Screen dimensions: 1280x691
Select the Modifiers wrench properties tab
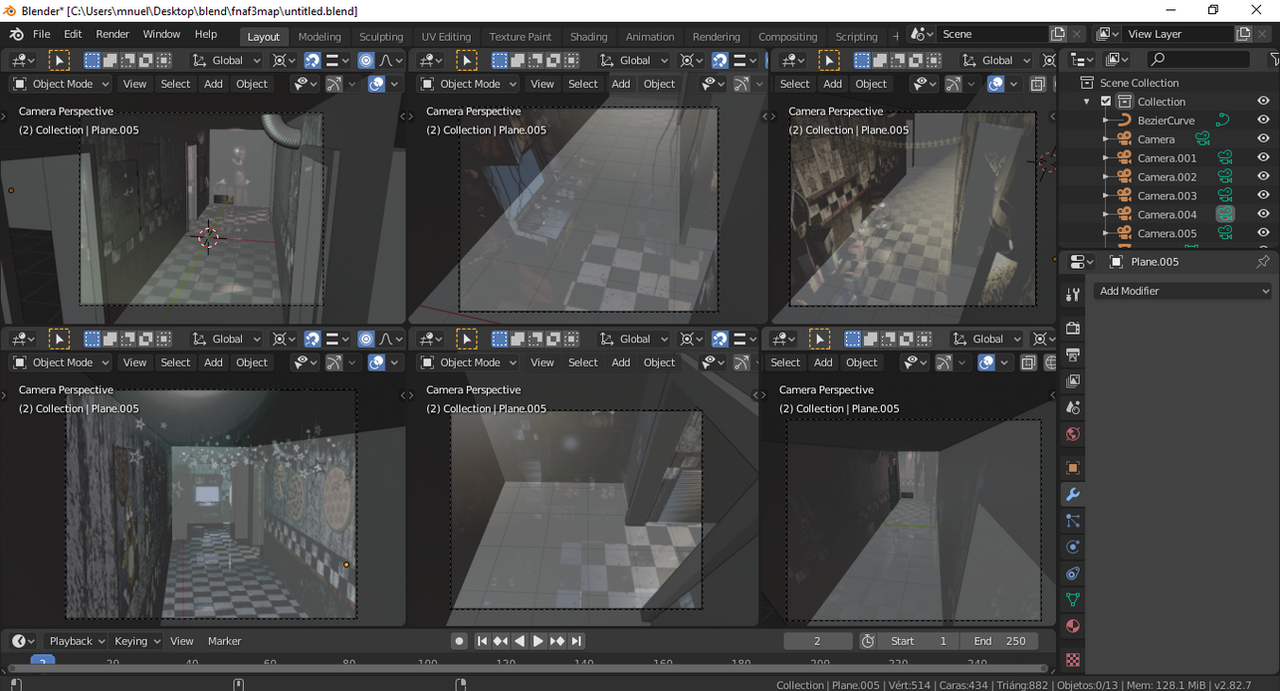click(1073, 495)
